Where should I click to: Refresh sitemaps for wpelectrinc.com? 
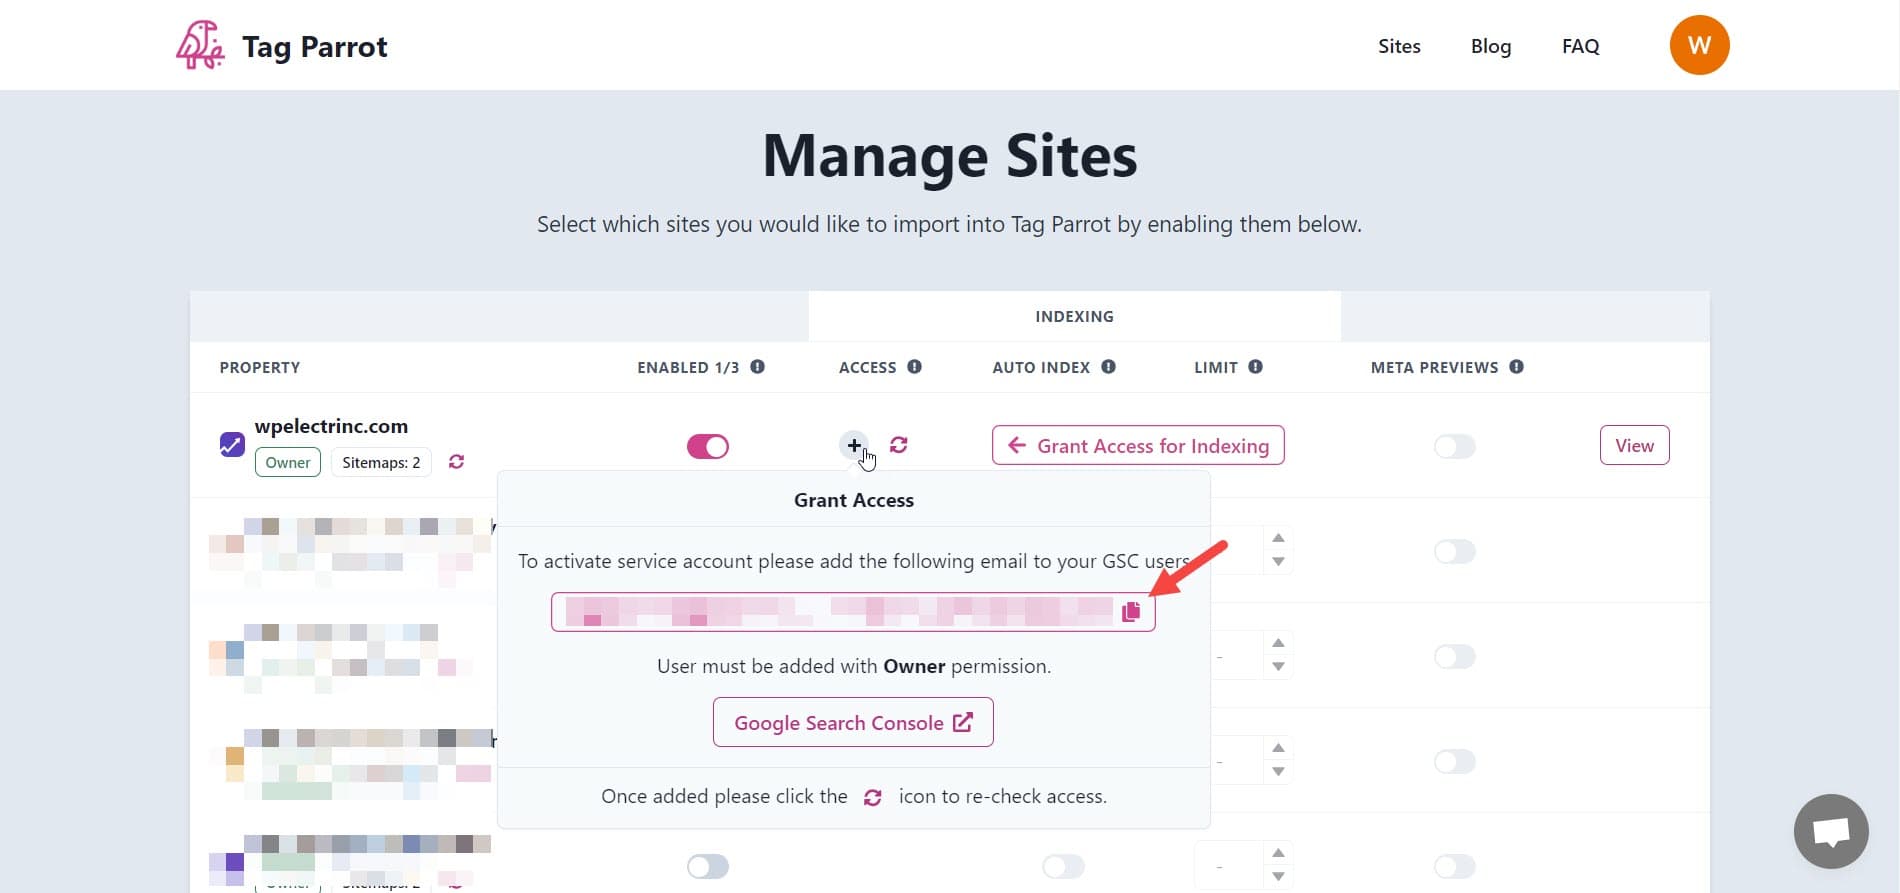click(x=456, y=462)
